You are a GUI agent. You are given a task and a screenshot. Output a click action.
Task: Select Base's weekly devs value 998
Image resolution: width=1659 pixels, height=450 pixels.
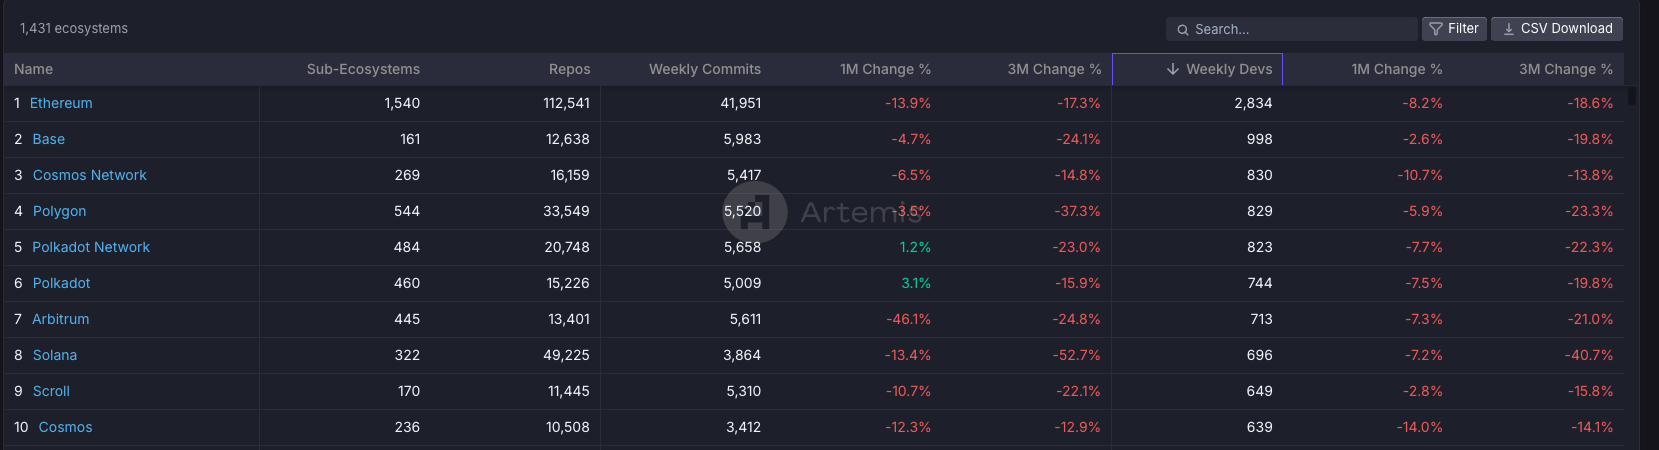(x=1260, y=139)
